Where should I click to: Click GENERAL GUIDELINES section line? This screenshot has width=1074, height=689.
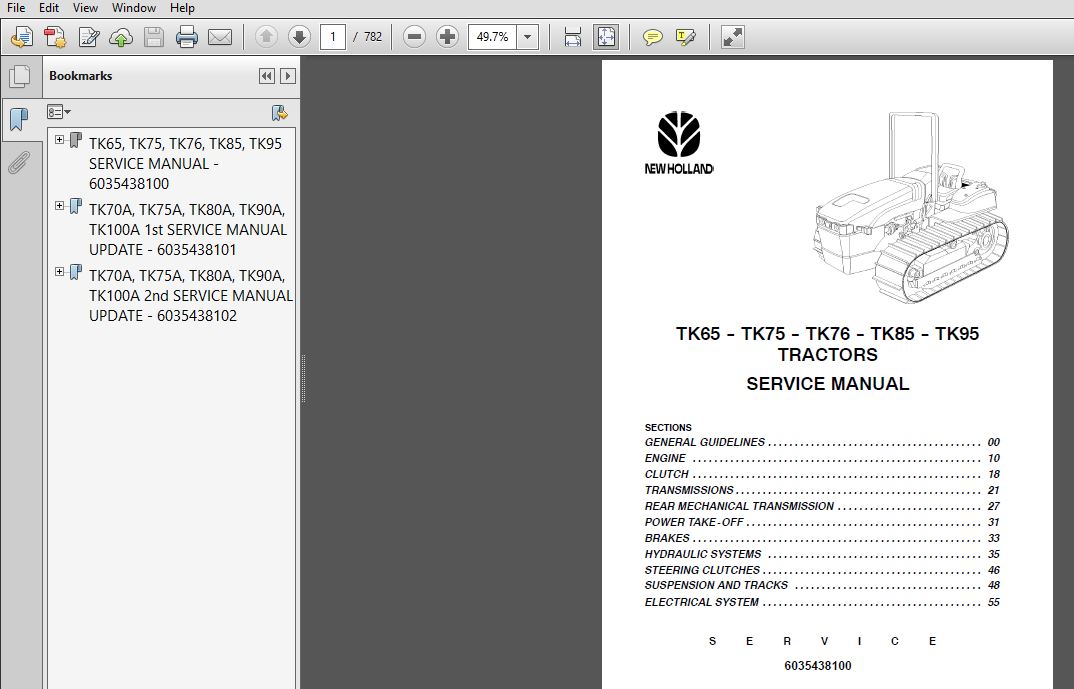(822, 442)
